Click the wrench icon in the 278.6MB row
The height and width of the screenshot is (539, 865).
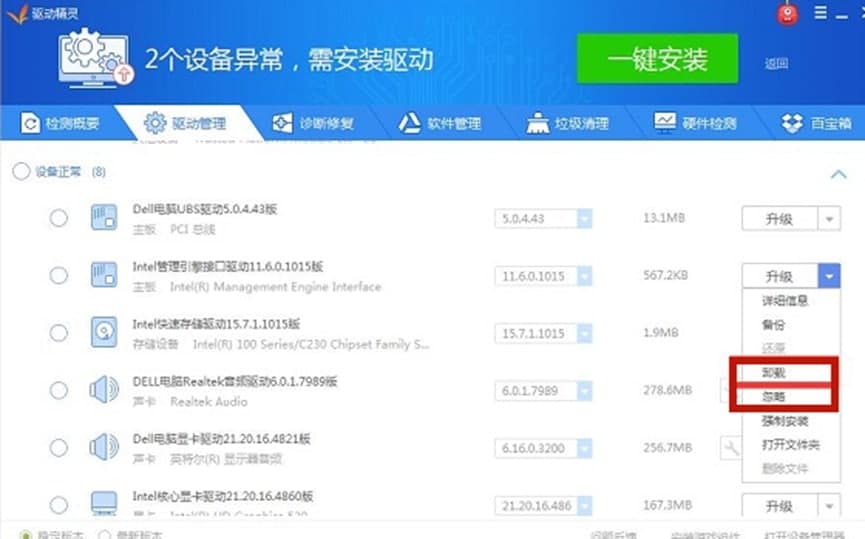tap(725, 390)
